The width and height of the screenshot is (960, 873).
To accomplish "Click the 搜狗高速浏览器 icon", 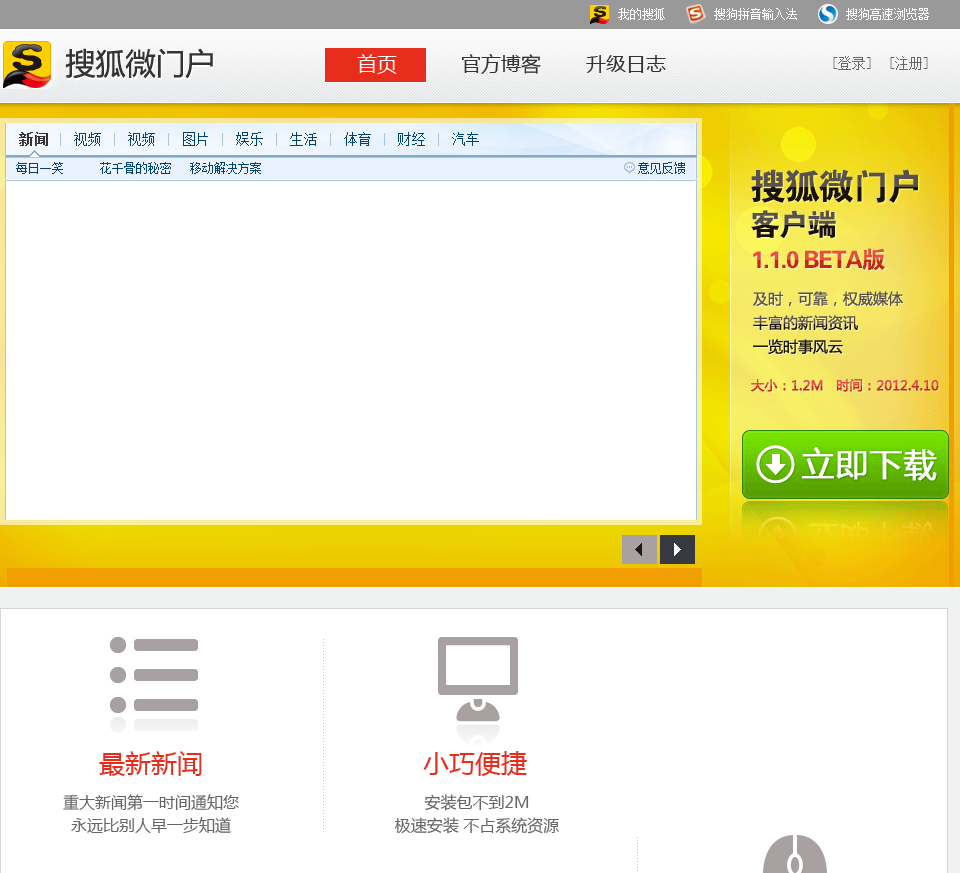I will 828,13.
